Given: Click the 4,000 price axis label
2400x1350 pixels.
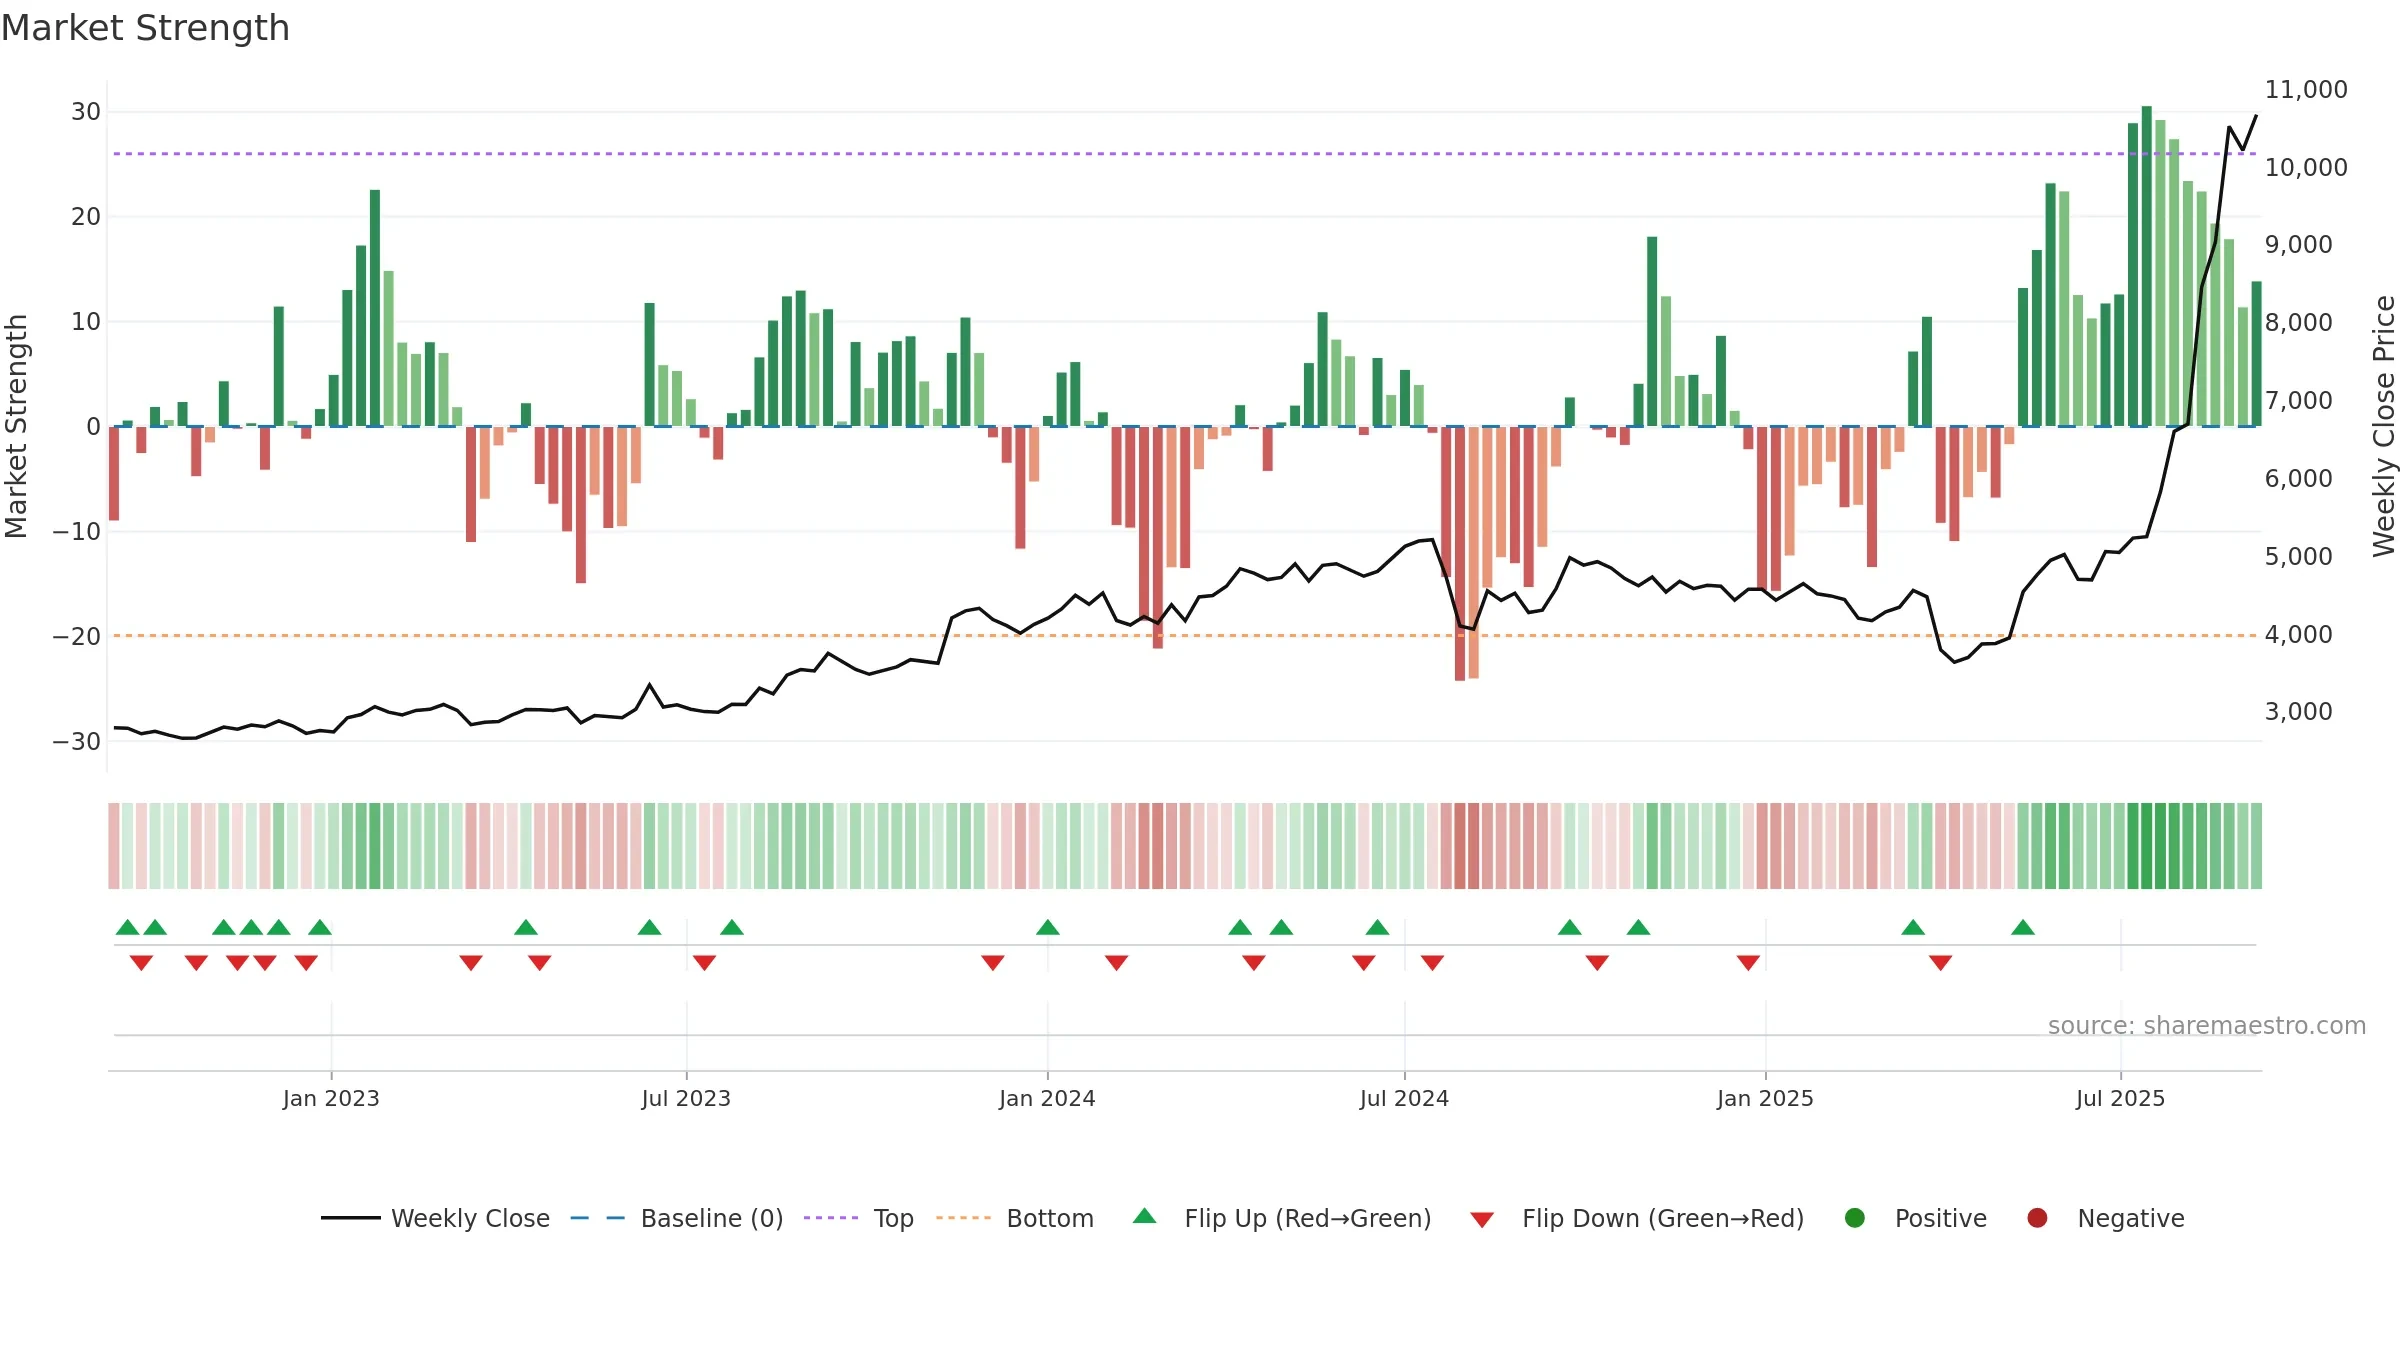Looking at the screenshot, I should click(2298, 635).
